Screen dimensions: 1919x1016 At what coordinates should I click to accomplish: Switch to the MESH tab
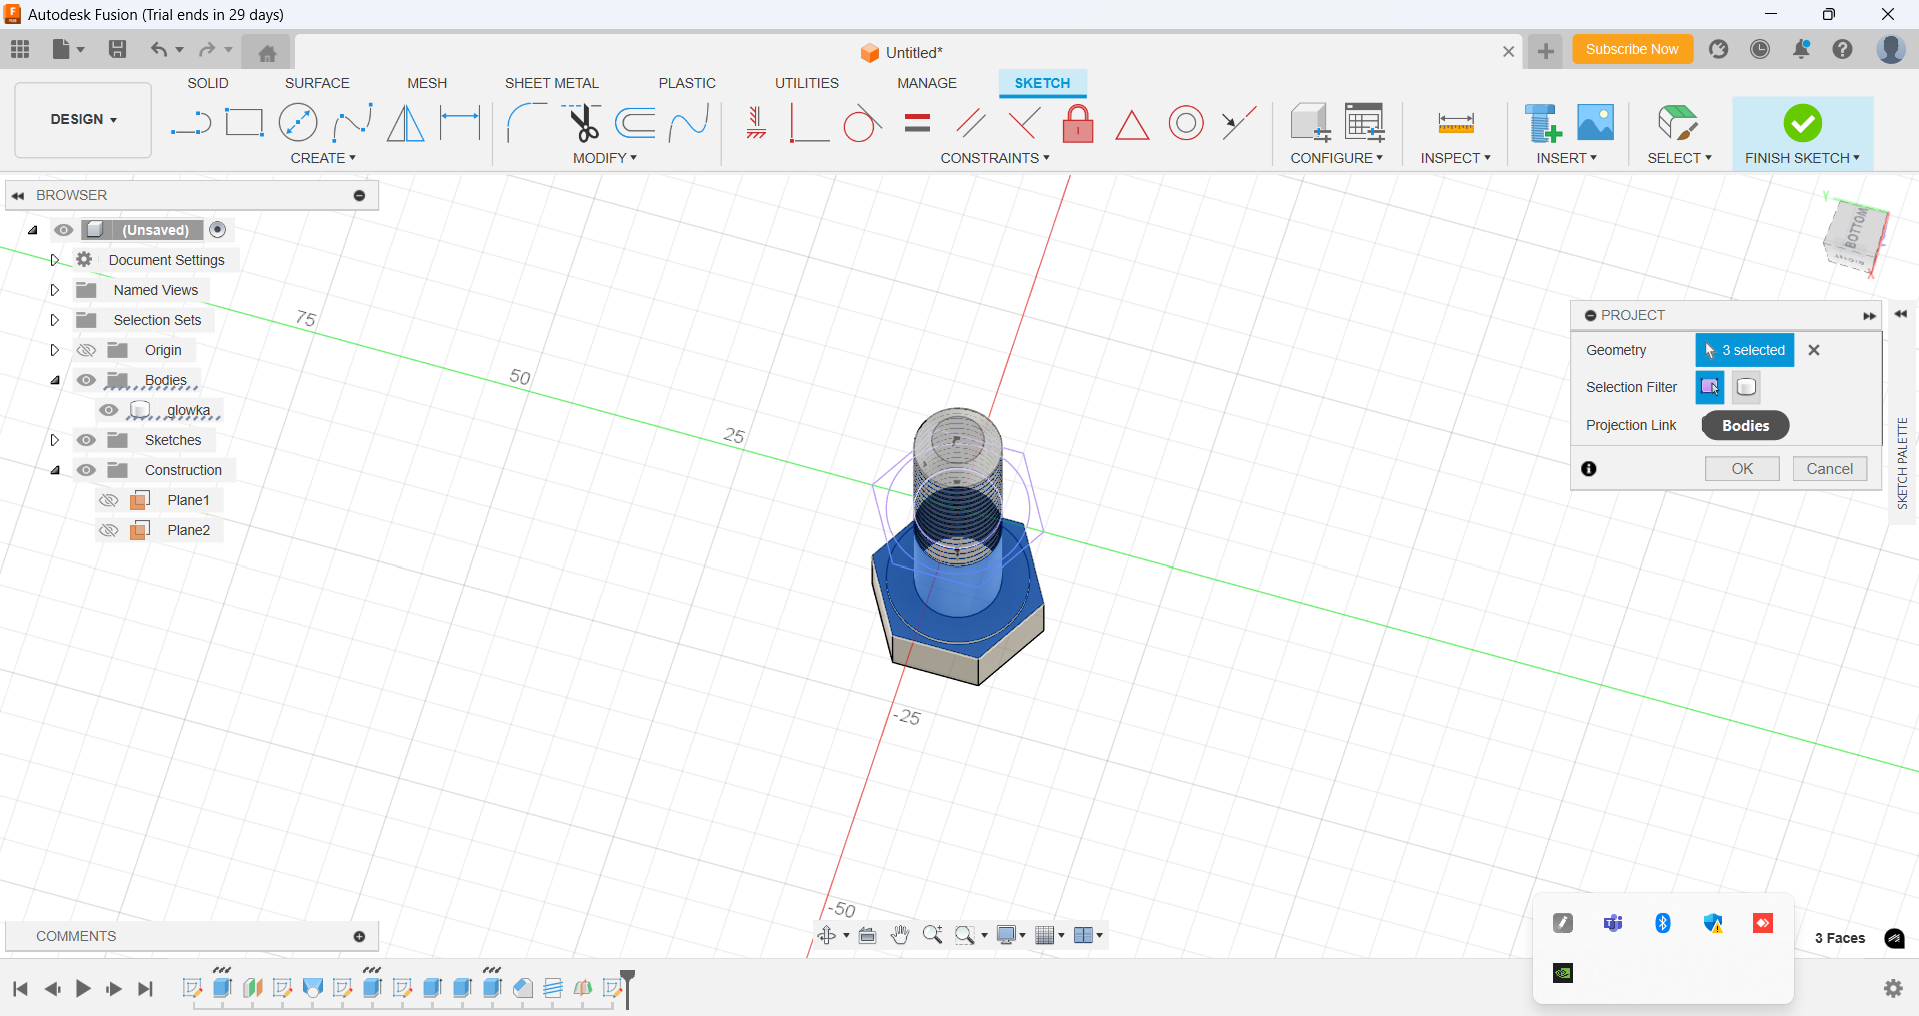(427, 83)
